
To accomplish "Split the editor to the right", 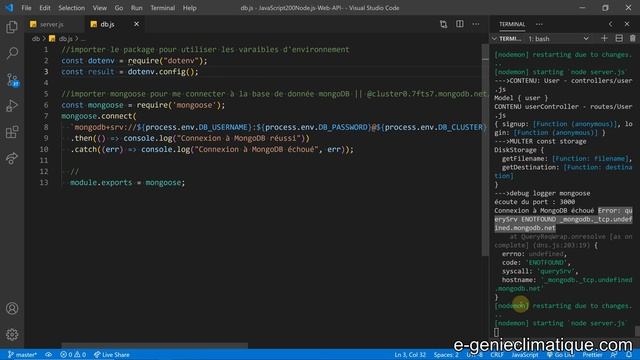I will (x=460, y=24).
